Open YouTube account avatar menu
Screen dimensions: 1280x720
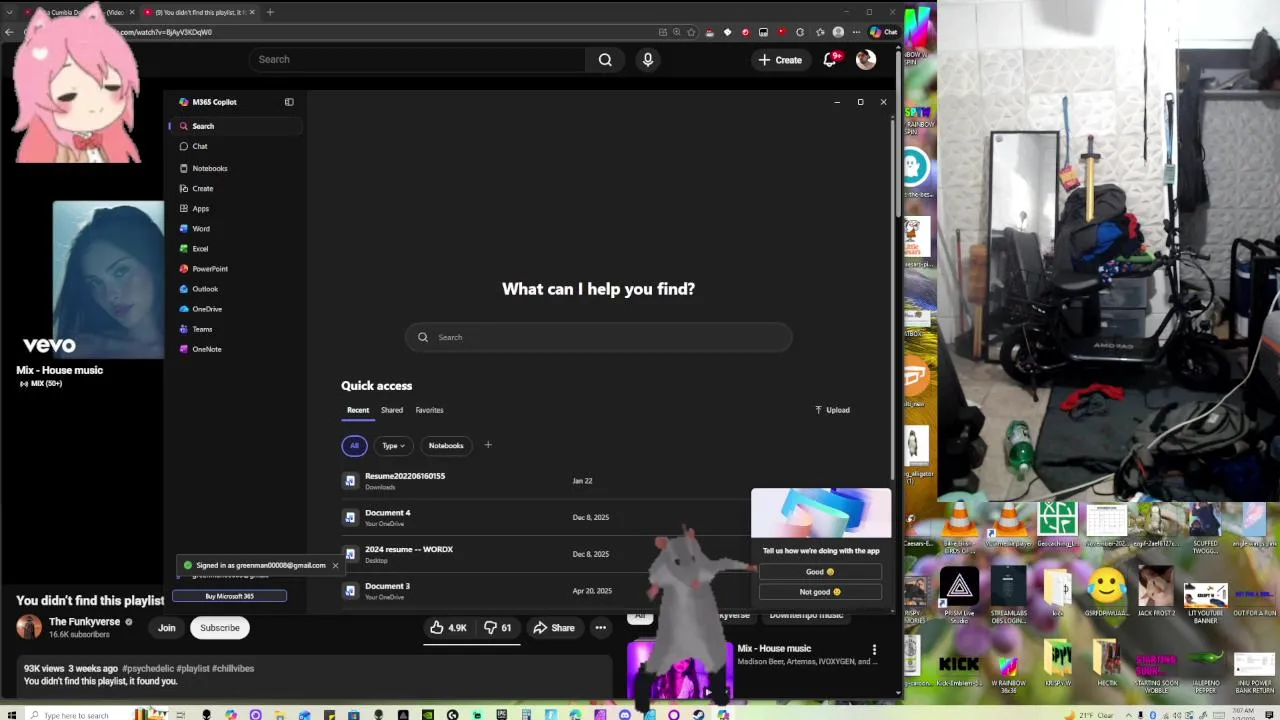pyautogui.click(x=866, y=60)
